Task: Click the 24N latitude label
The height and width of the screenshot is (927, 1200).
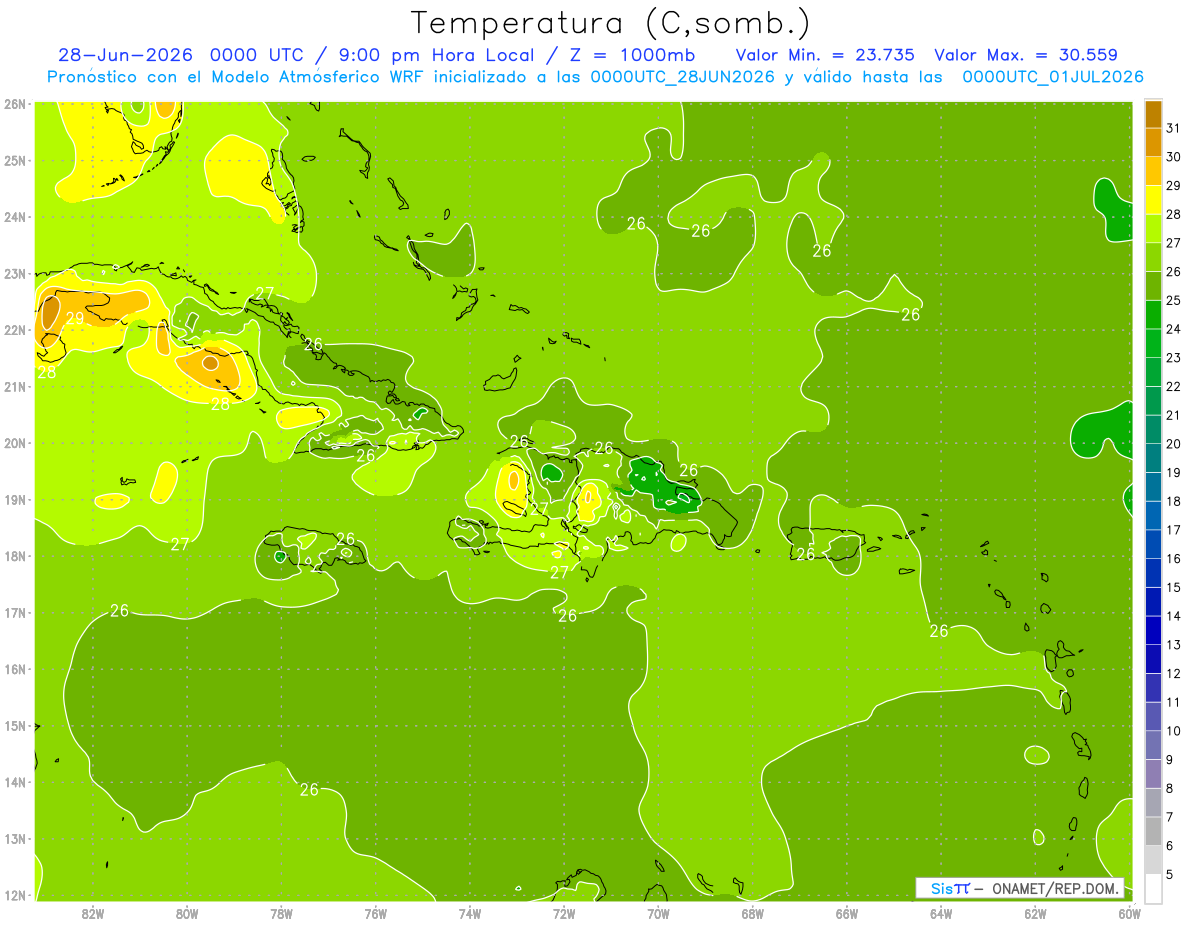Action: tap(14, 217)
